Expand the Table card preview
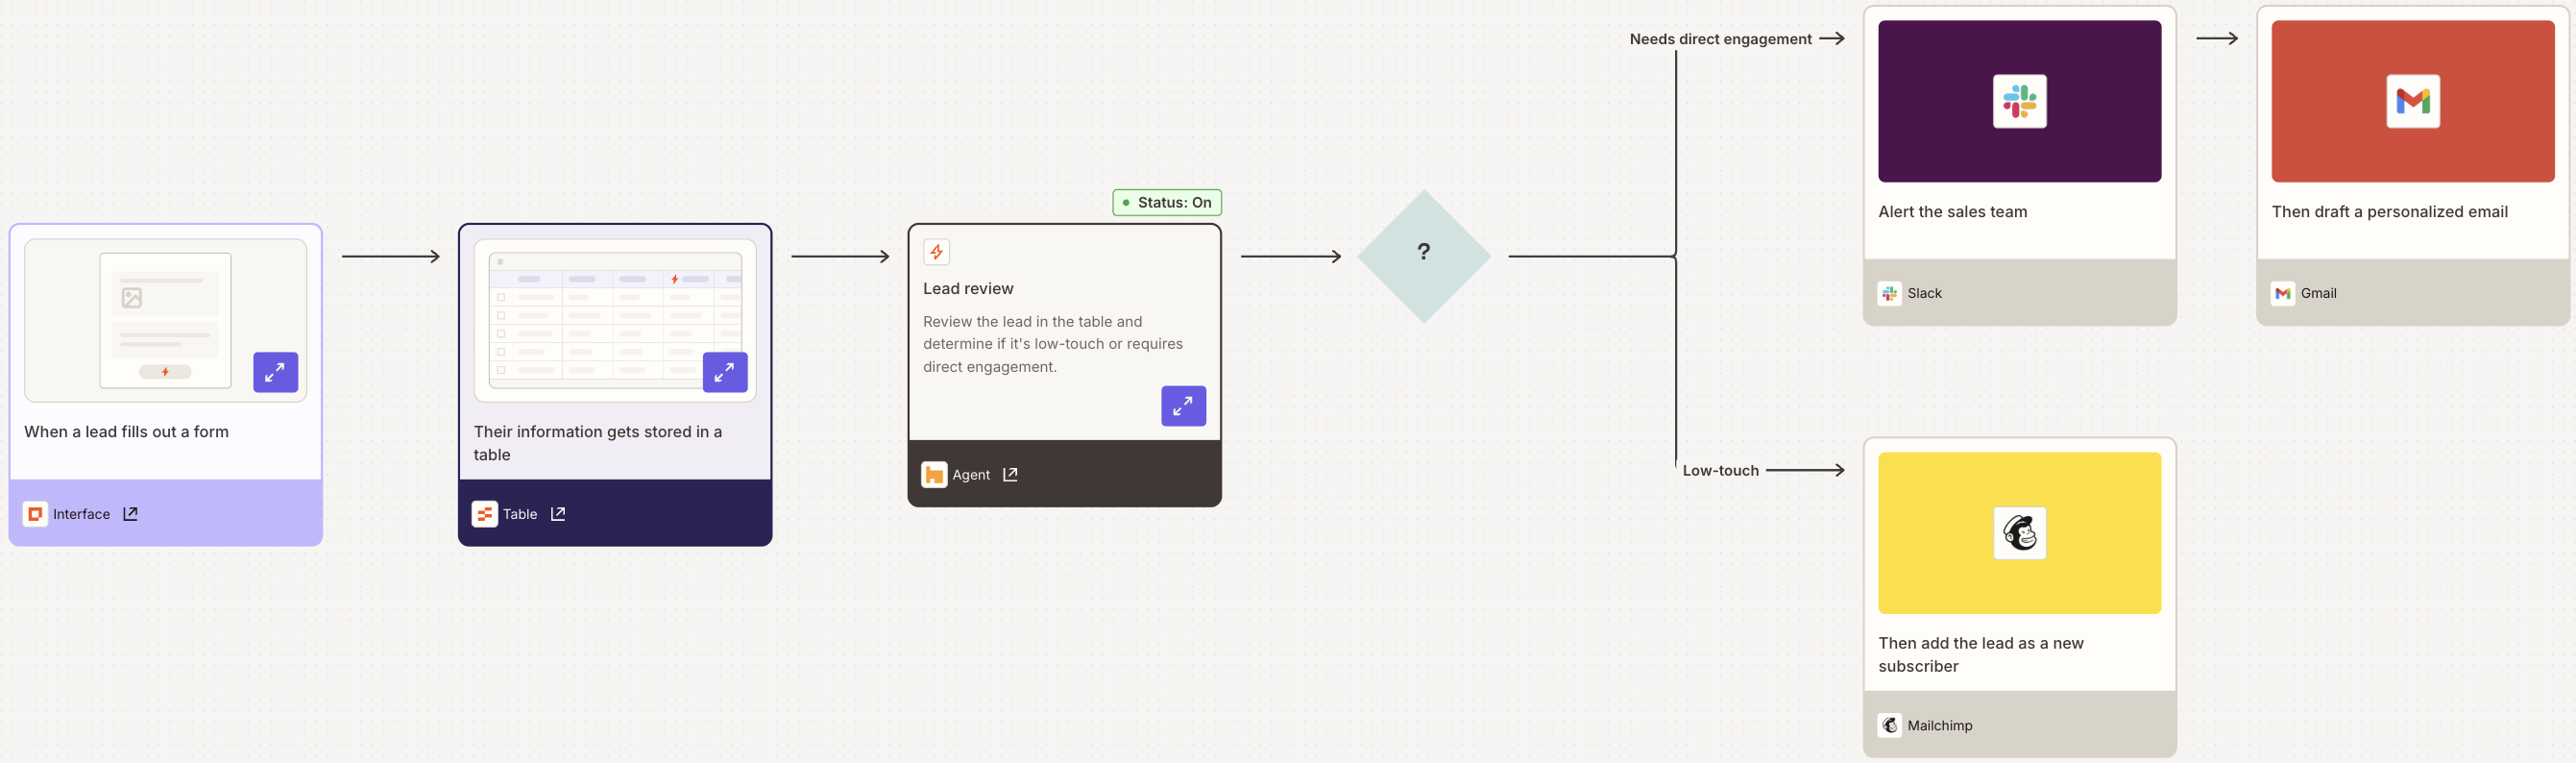This screenshot has height=763, width=2576. tap(725, 372)
